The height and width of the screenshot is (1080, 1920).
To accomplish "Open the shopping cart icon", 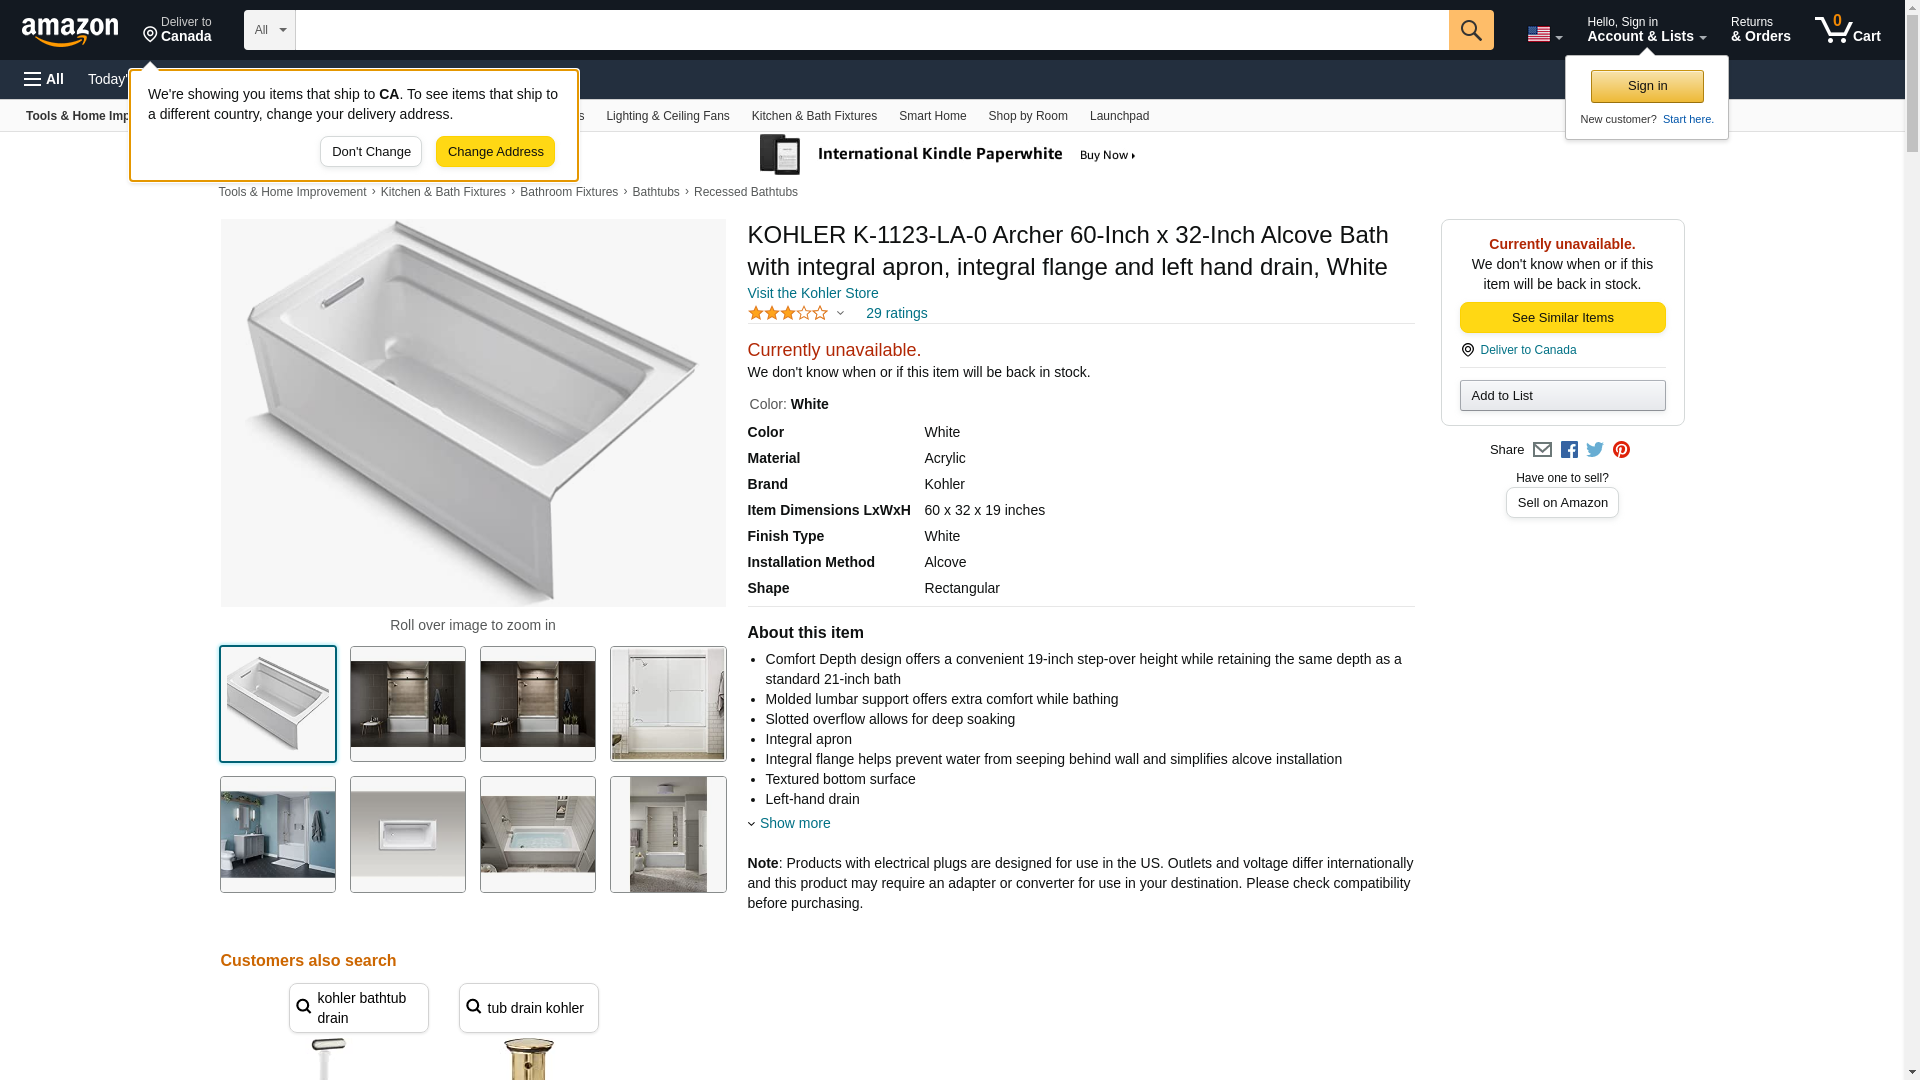I will (x=1847, y=30).
